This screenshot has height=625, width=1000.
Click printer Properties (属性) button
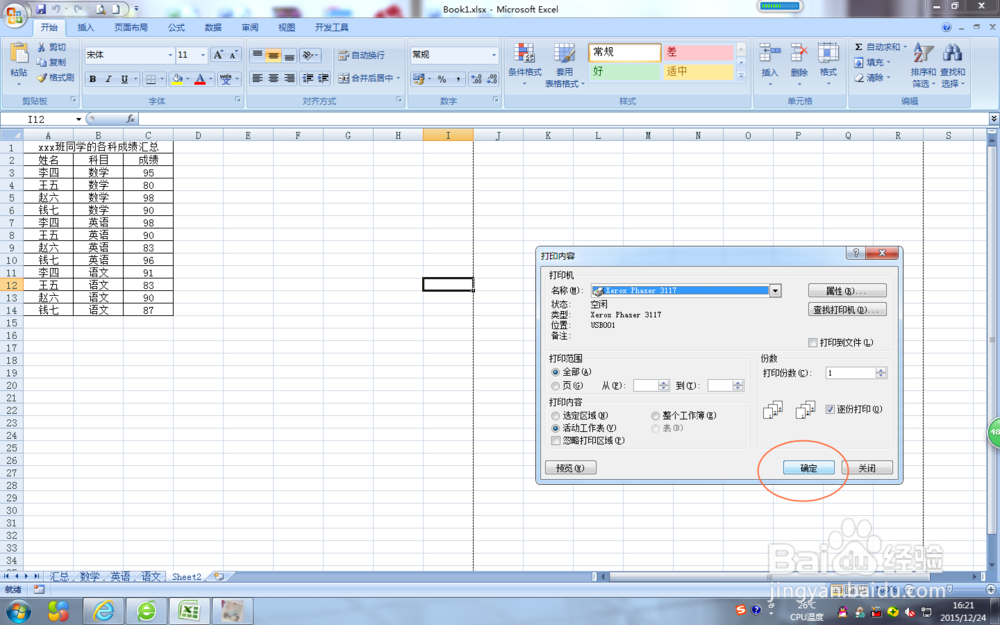coord(847,291)
